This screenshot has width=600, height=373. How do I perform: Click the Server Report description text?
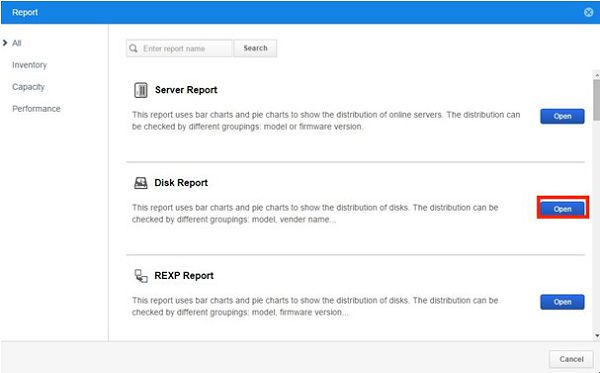click(326, 121)
